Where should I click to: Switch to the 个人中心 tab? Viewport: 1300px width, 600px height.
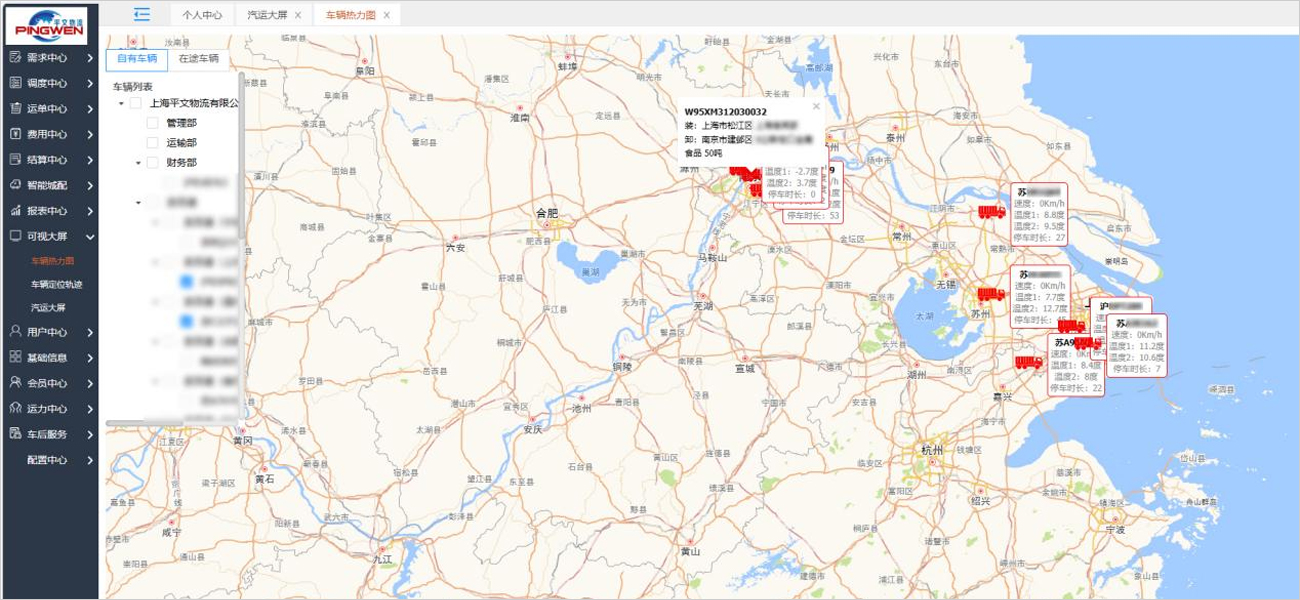[204, 15]
